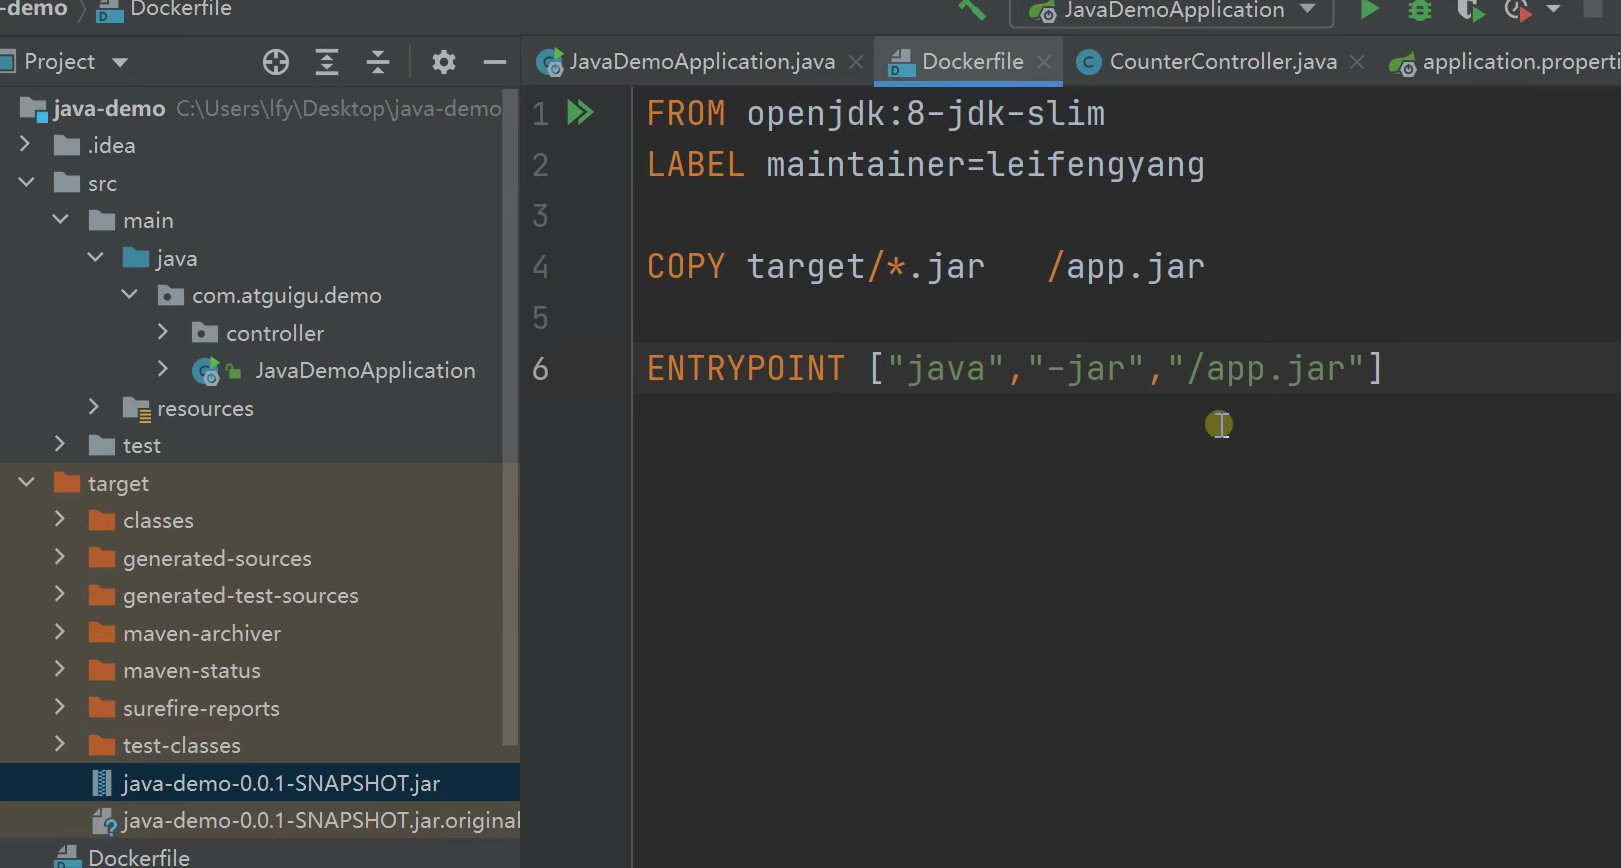Expand the JavaDemoApplication class node
1621x868 pixels.
tap(163, 369)
